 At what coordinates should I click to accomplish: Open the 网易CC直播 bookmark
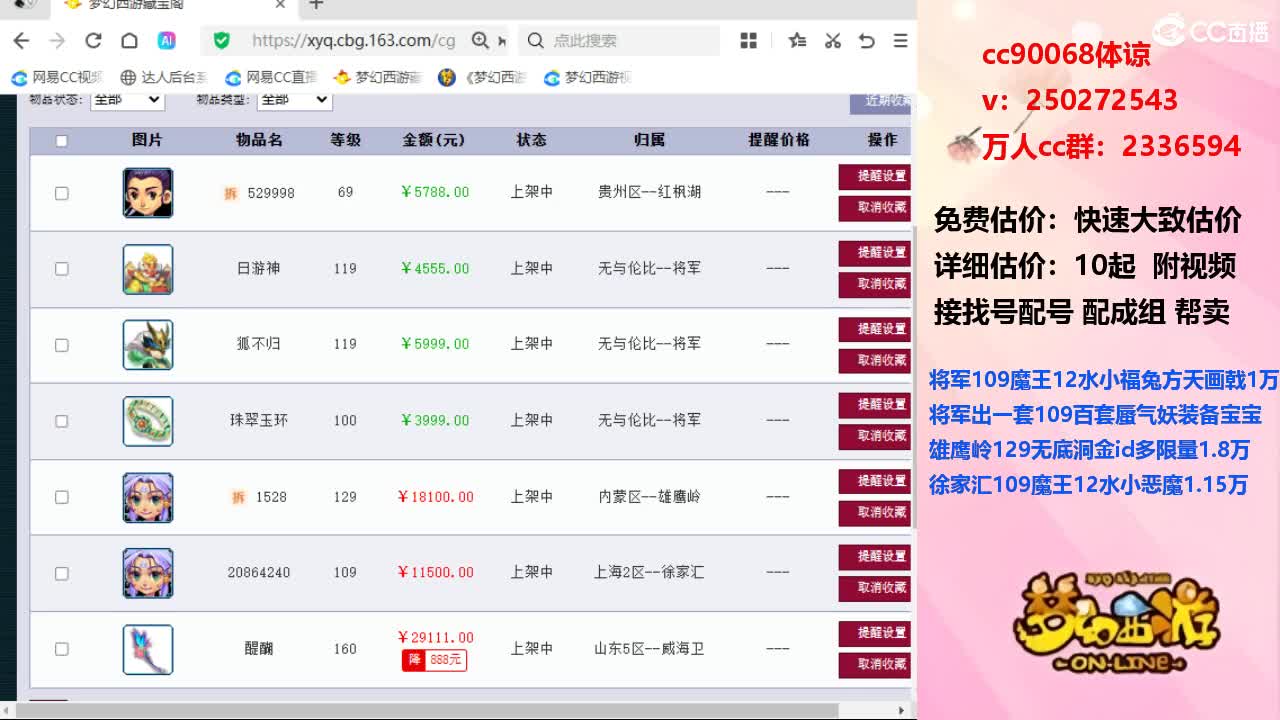pos(271,77)
